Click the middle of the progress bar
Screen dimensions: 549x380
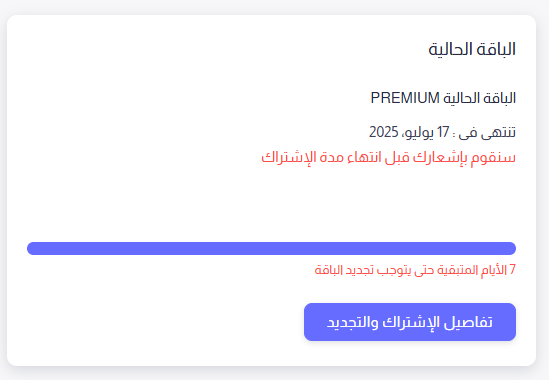(x=271, y=248)
